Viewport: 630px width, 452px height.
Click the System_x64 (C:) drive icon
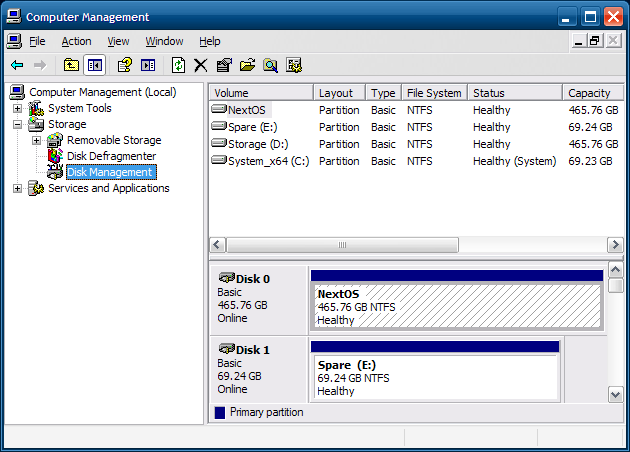(219, 160)
